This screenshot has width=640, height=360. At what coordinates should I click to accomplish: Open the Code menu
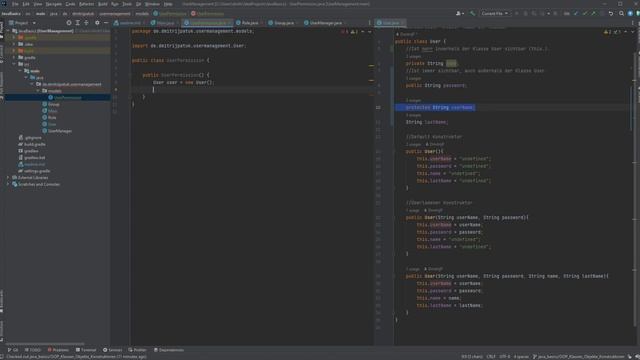tap(70, 4)
